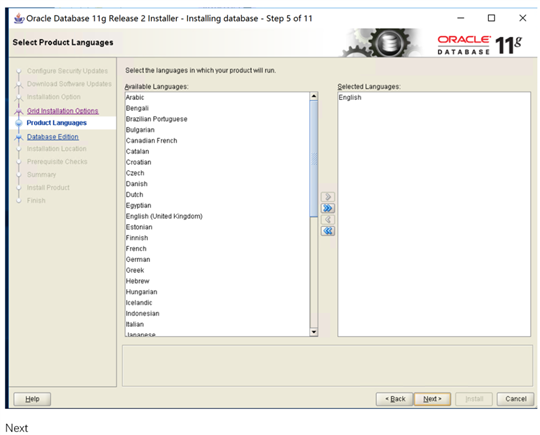Viewport: 540px width, 435px height.
Task: Select German in Available Languages
Action: click(x=217, y=259)
